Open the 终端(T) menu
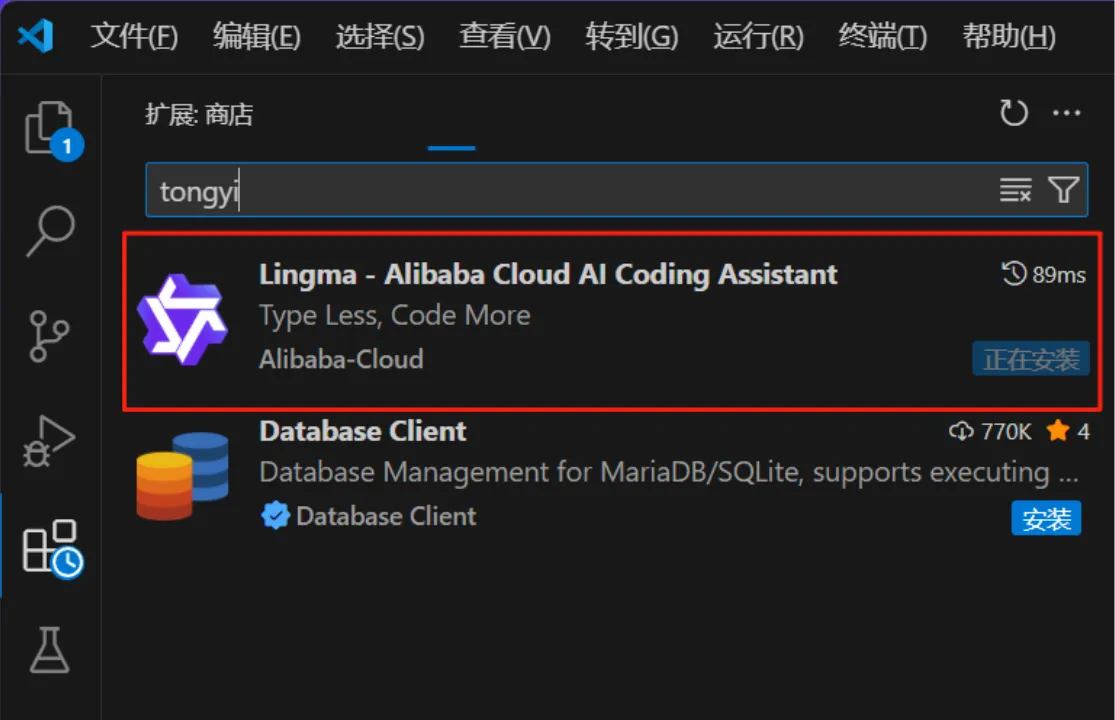The width and height of the screenshot is (1115, 720). click(x=882, y=36)
